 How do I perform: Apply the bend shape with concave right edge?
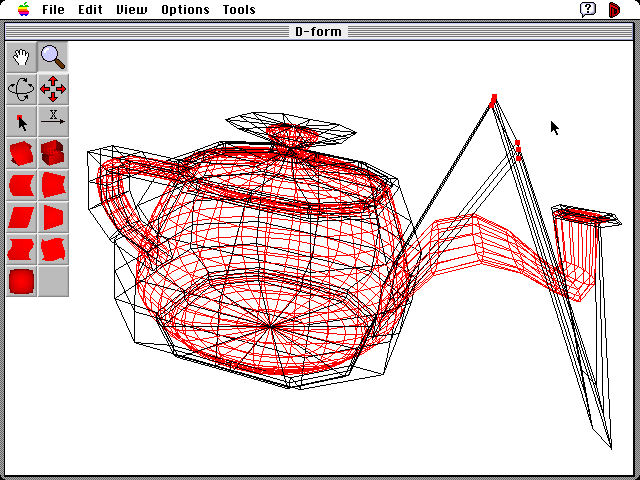(21, 185)
